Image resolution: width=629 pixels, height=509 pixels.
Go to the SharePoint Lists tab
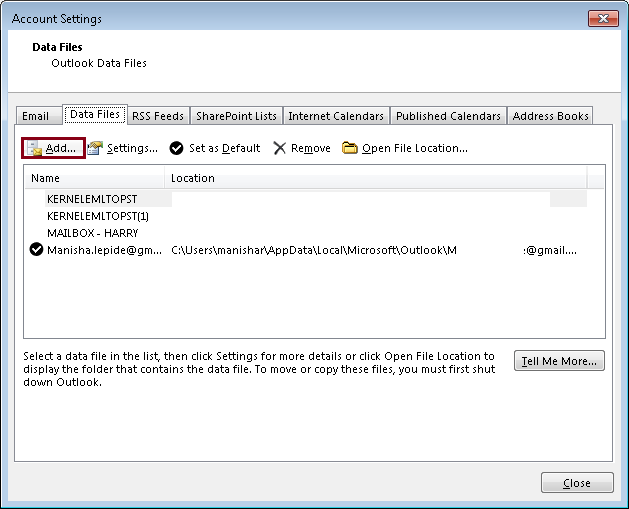point(236,116)
